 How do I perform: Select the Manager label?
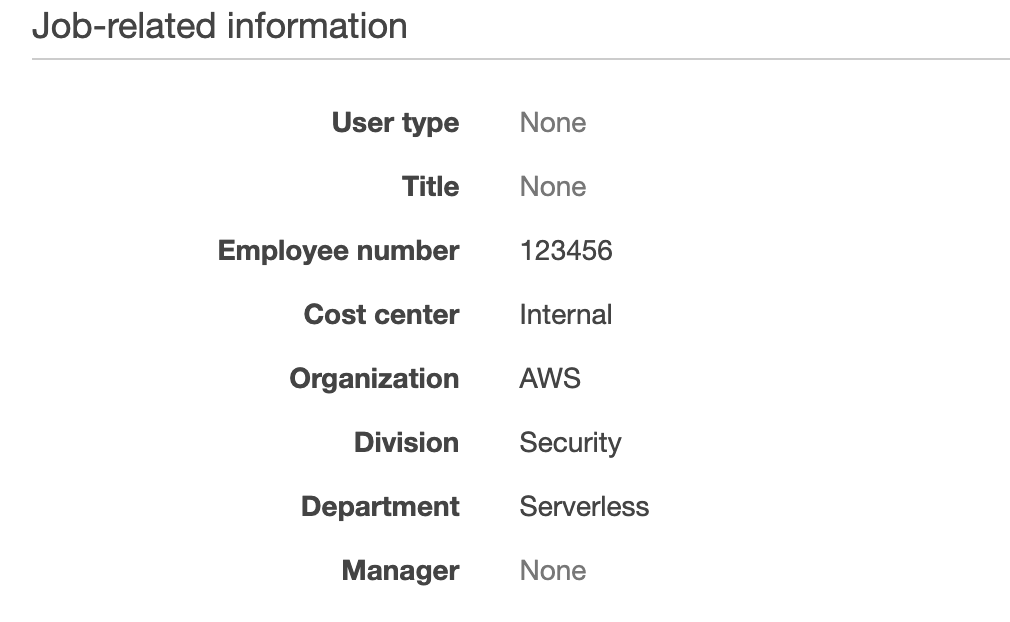400,570
